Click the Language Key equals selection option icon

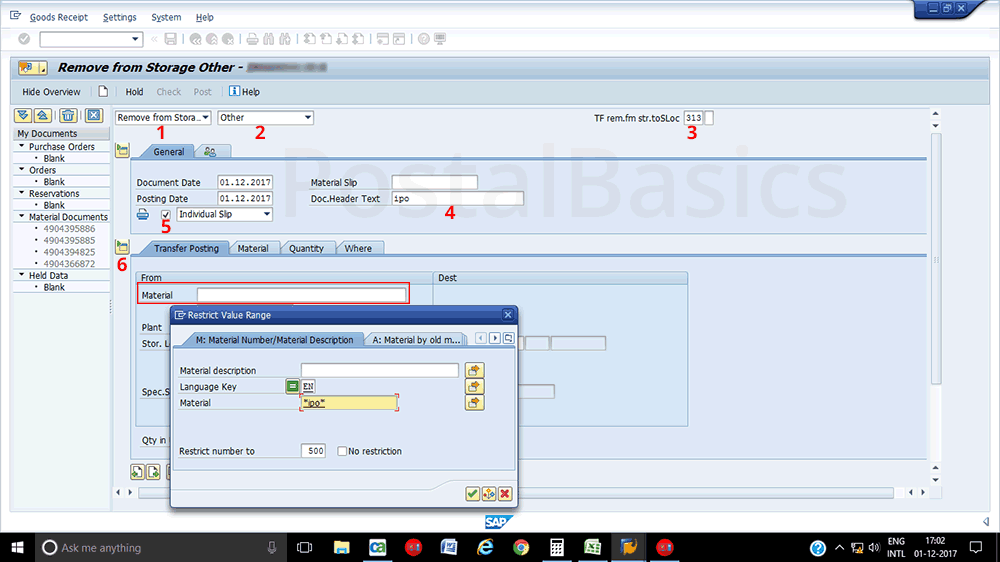292,386
